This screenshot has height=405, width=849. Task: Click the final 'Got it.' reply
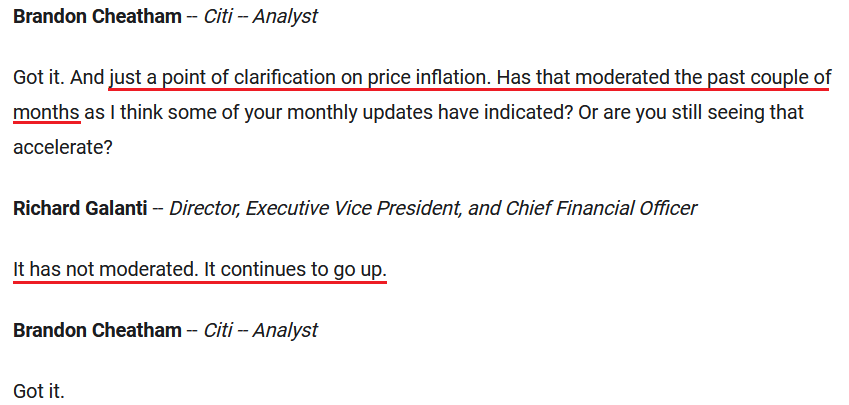(38, 390)
